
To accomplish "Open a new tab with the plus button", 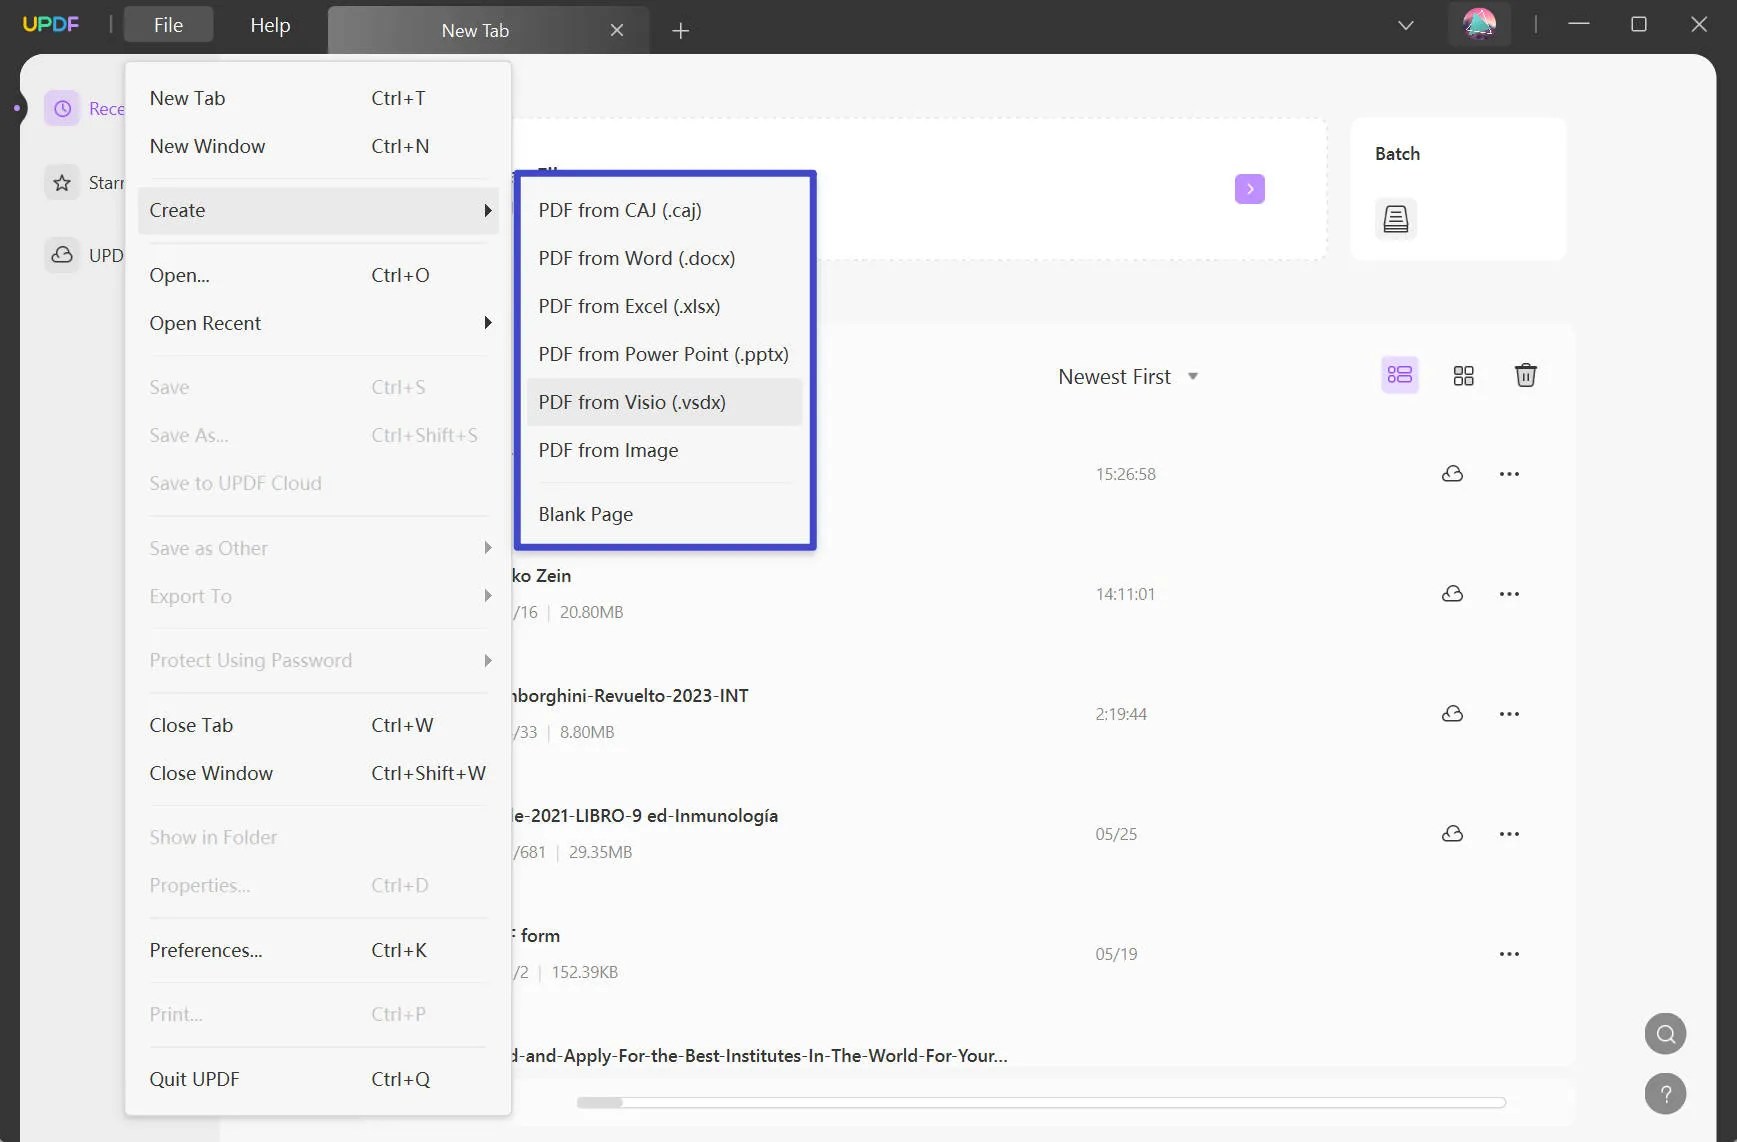I will coord(681,30).
